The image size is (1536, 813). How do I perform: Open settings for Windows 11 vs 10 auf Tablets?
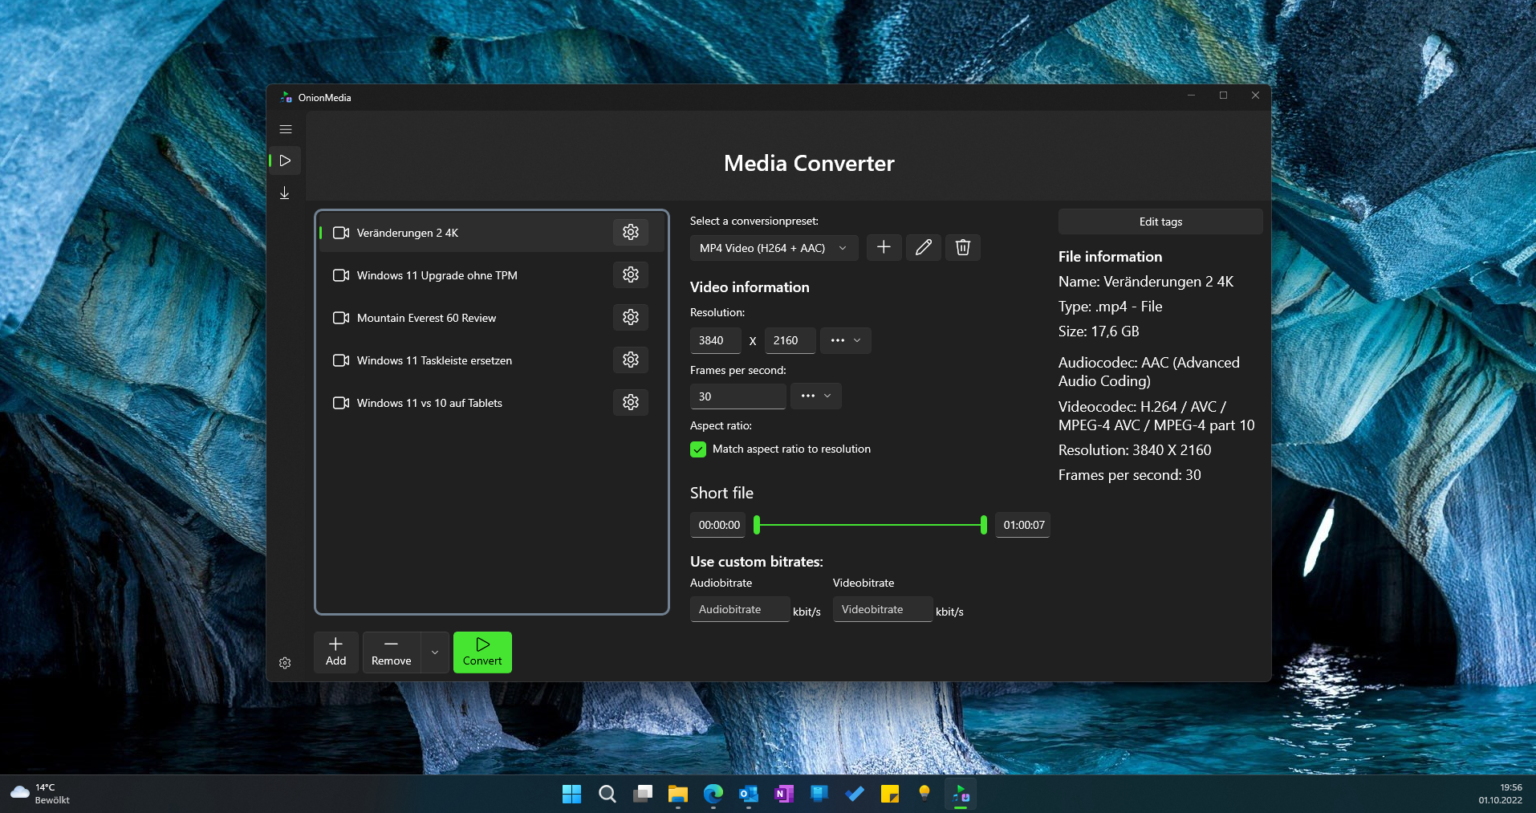click(x=631, y=402)
